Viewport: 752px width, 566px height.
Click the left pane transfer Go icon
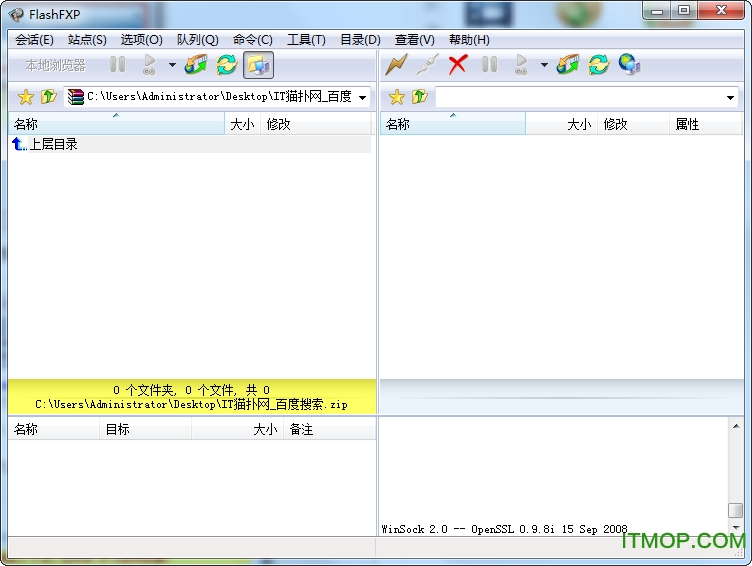pyautogui.click(x=150, y=64)
